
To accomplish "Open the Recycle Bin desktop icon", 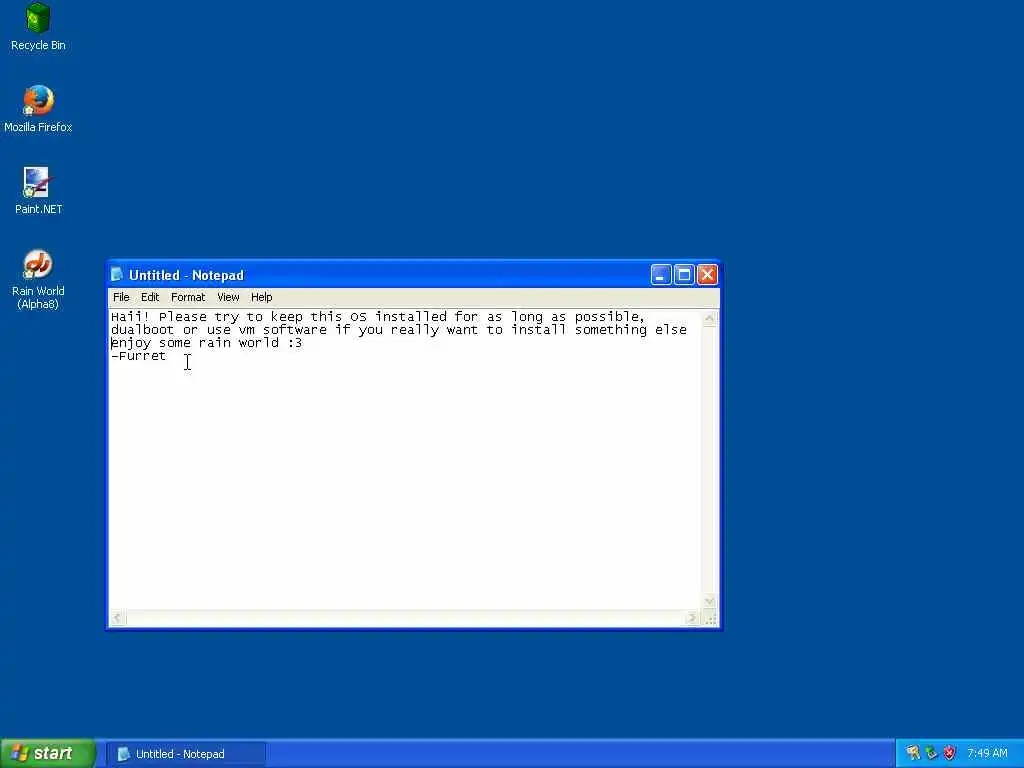I will 38,27.
